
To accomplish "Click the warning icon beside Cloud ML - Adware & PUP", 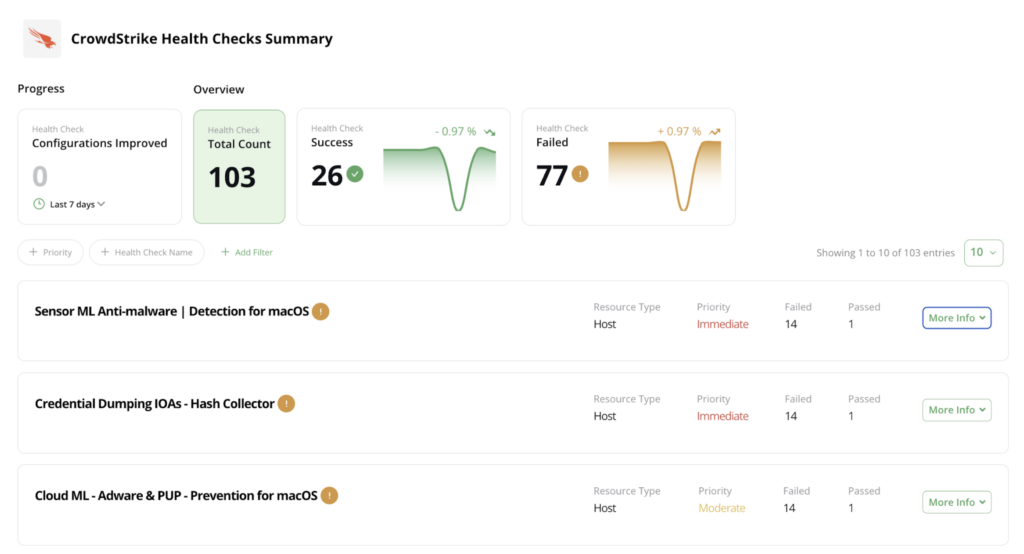I will click(x=329, y=496).
